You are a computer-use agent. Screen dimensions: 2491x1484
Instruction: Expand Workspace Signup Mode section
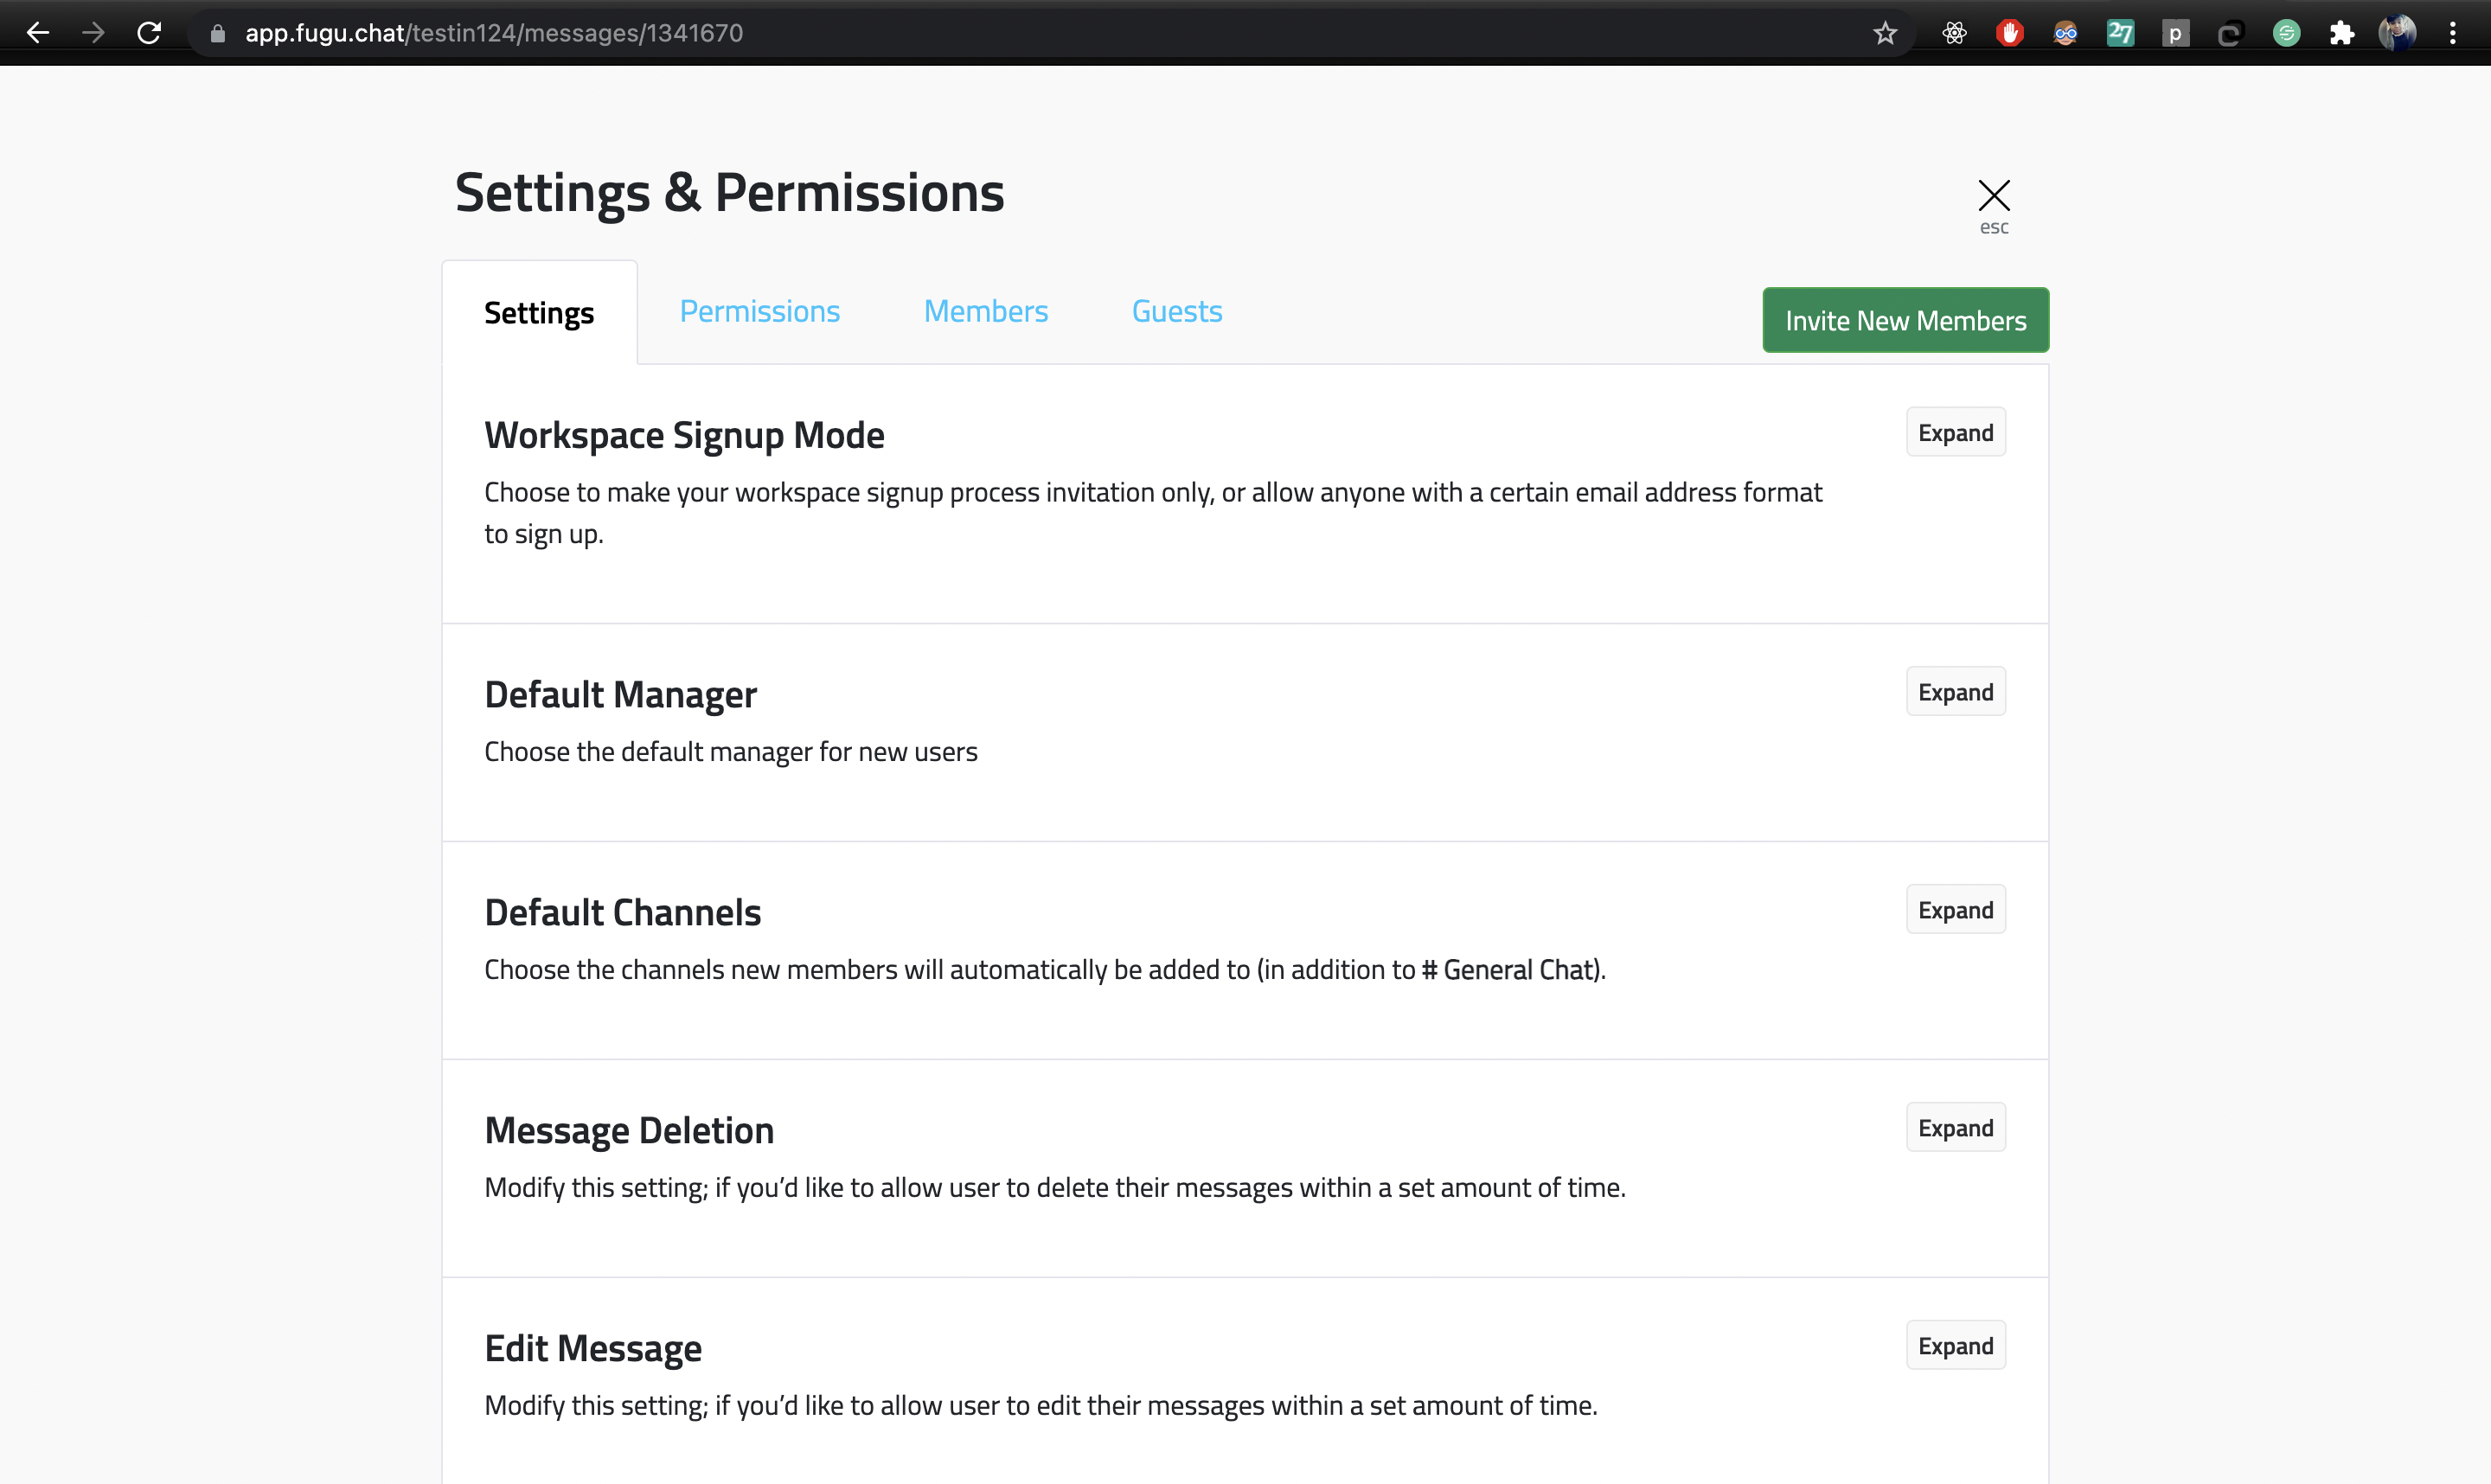pyautogui.click(x=1955, y=432)
